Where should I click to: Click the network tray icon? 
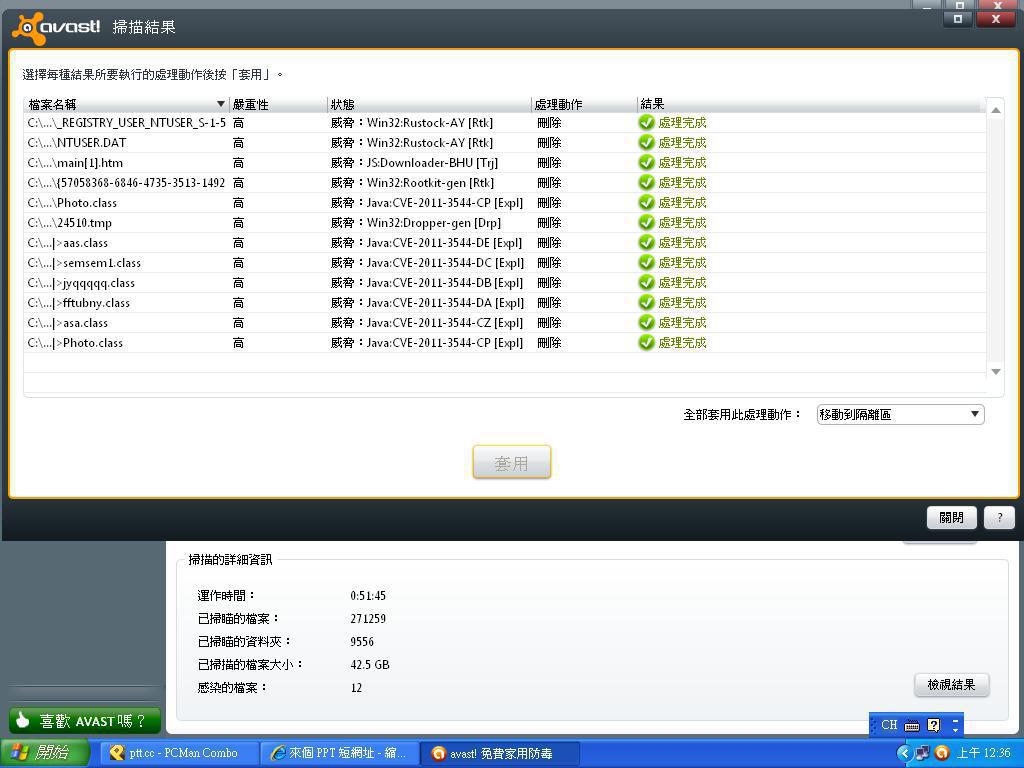(922, 754)
